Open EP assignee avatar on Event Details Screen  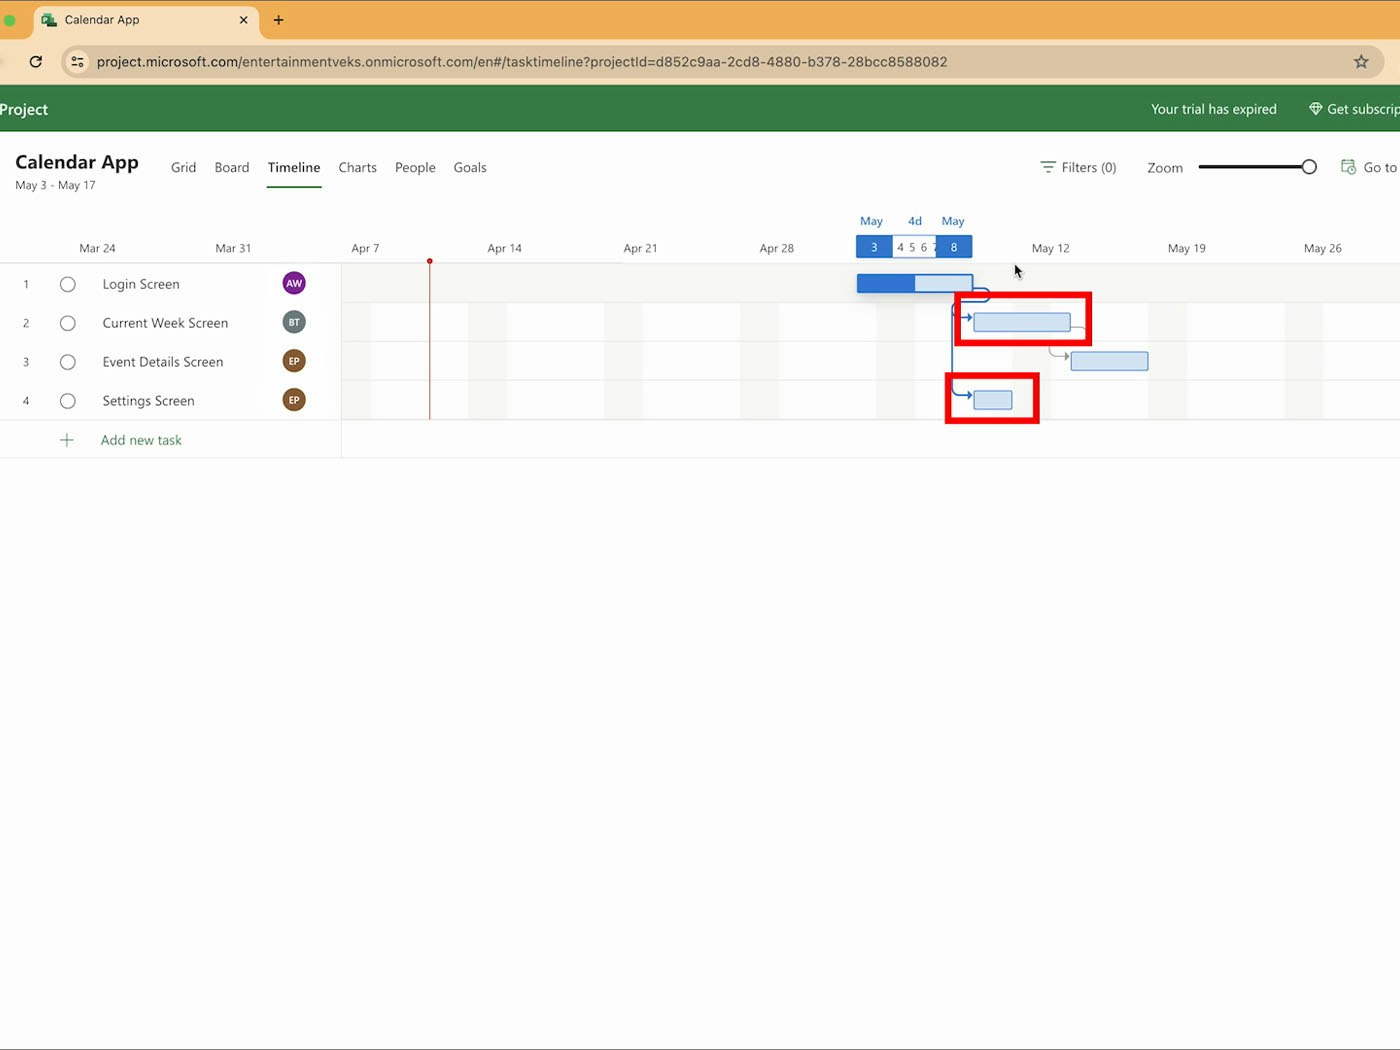tap(294, 361)
